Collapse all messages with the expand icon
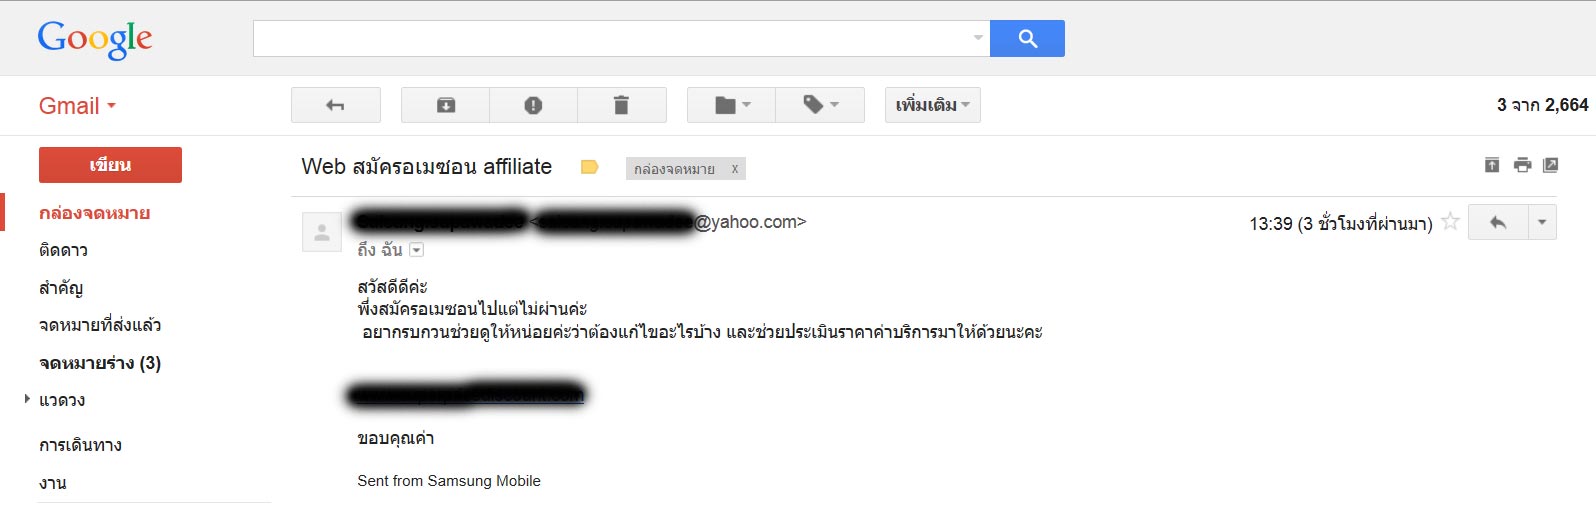 tap(1492, 165)
